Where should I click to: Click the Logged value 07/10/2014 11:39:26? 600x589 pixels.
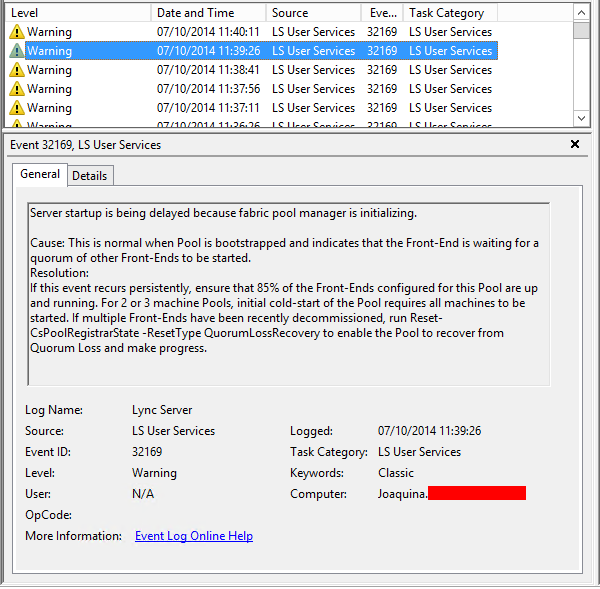tap(429, 431)
